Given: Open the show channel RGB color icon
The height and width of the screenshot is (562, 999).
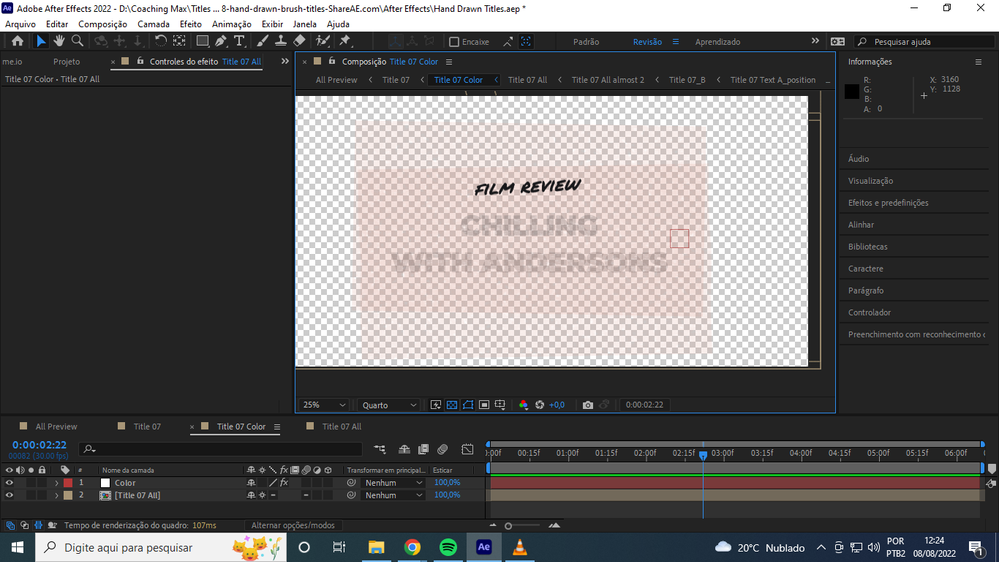Looking at the screenshot, I should [523, 405].
